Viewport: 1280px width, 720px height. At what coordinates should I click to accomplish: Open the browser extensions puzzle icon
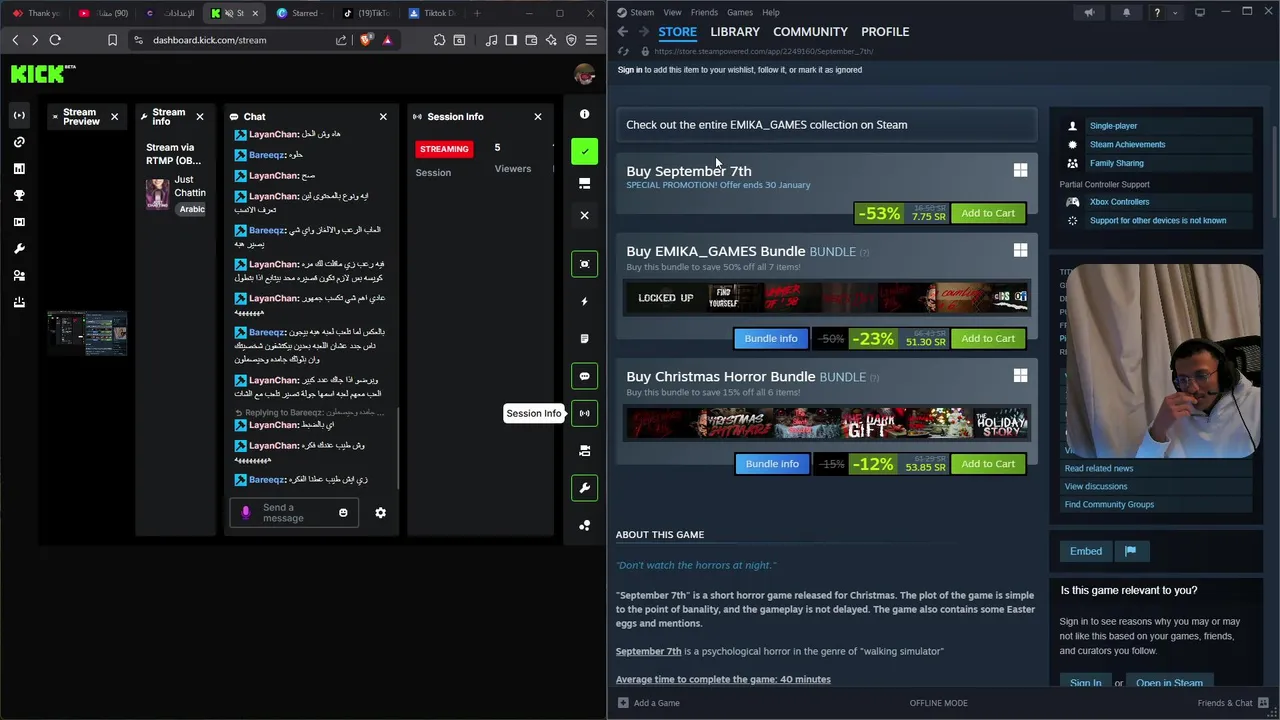click(439, 40)
